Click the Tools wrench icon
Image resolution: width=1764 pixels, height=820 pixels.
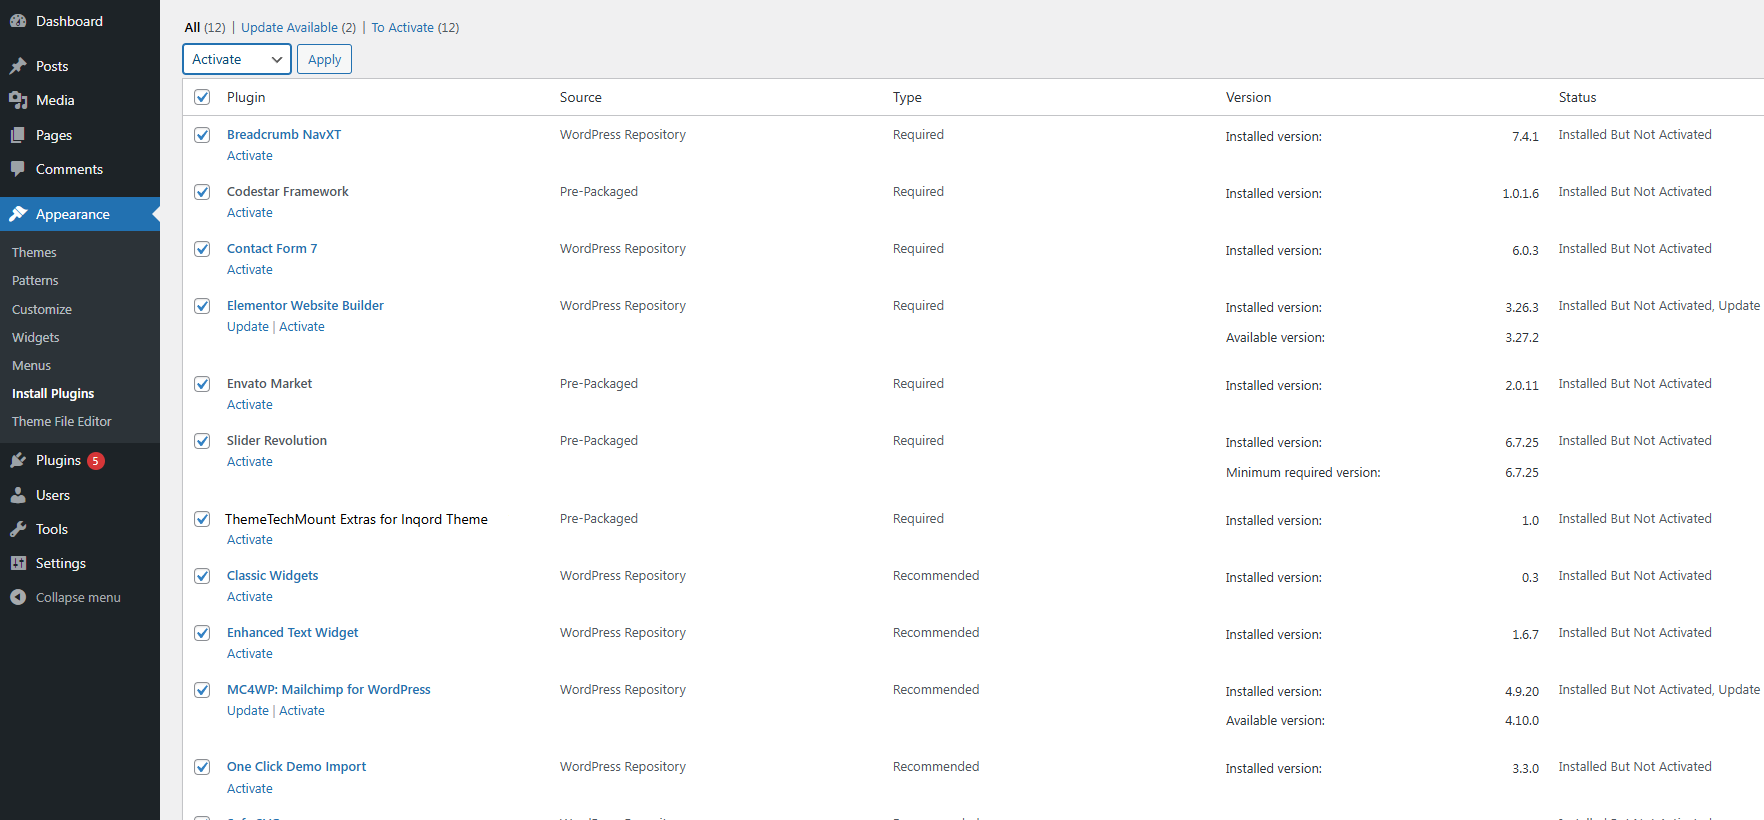tap(18, 529)
